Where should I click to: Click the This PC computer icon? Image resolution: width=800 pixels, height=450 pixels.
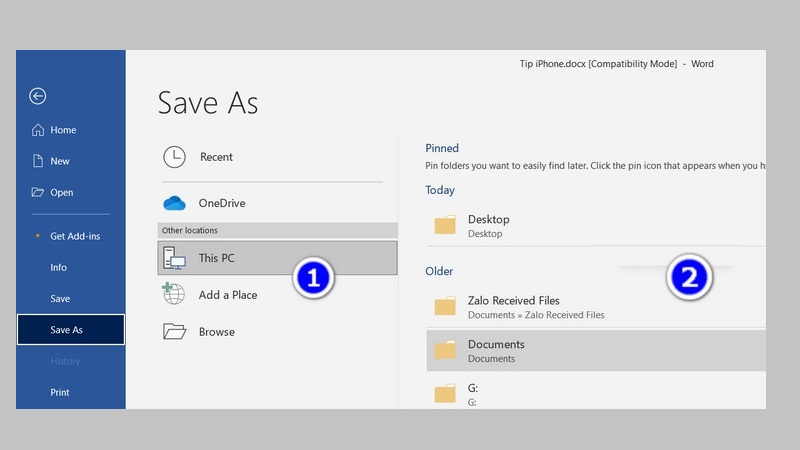tap(174, 258)
